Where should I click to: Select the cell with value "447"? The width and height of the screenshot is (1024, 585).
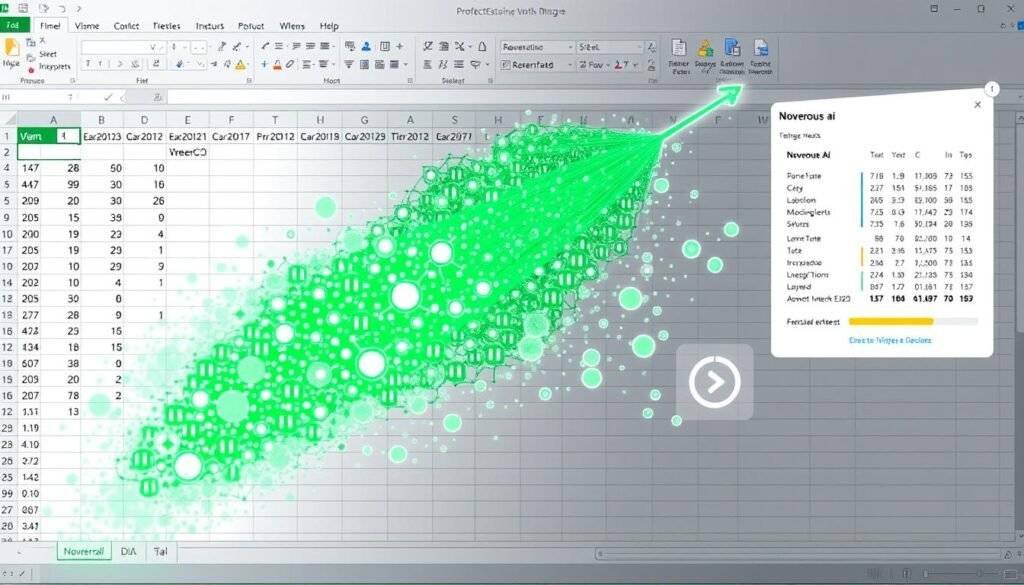[x=30, y=185]
